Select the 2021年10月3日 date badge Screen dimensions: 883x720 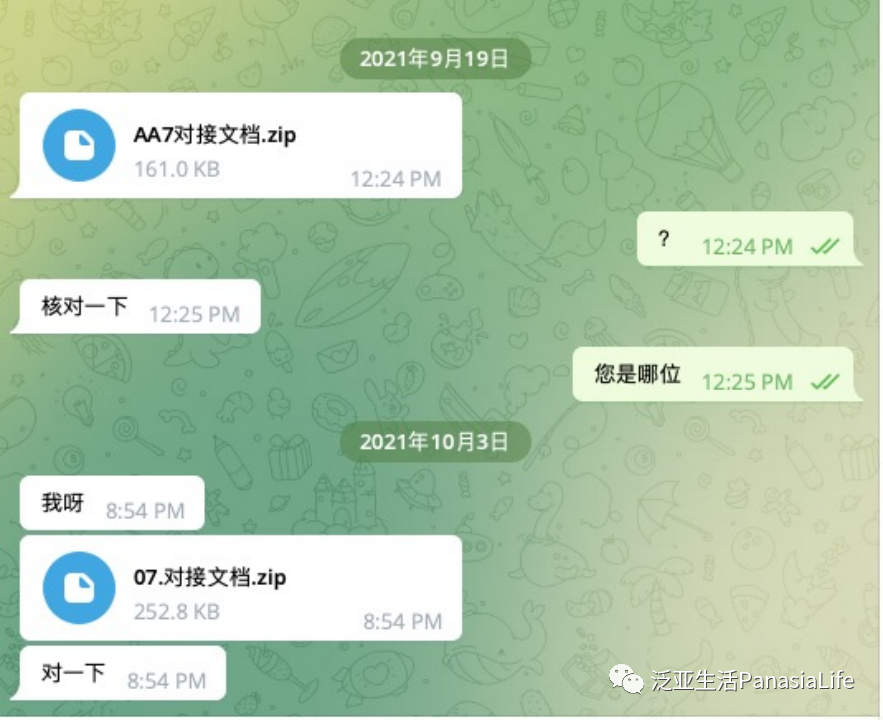tap(435, 442)
